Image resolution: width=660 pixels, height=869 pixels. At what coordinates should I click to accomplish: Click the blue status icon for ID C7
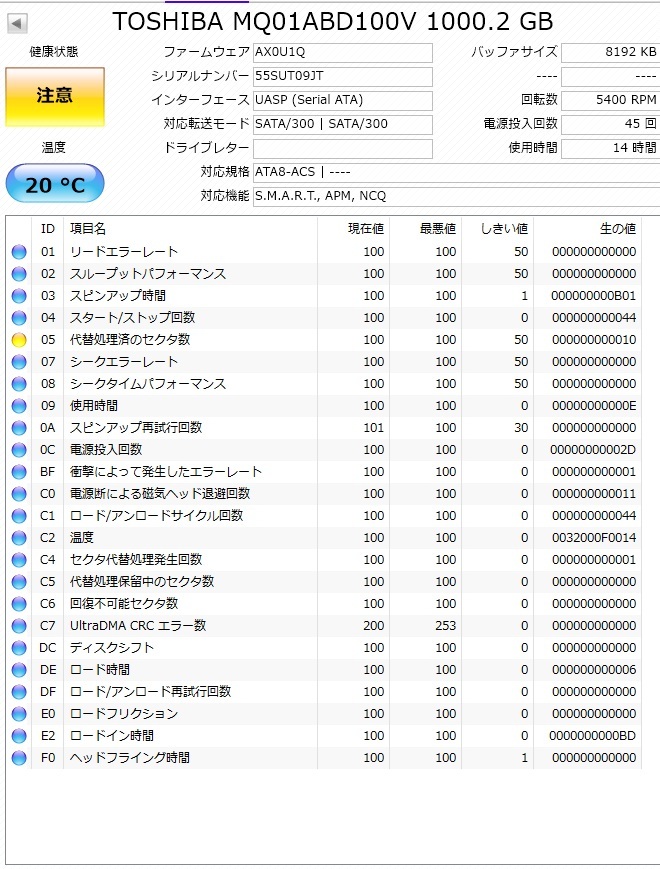pyautogui.click(x=19, y=626)
